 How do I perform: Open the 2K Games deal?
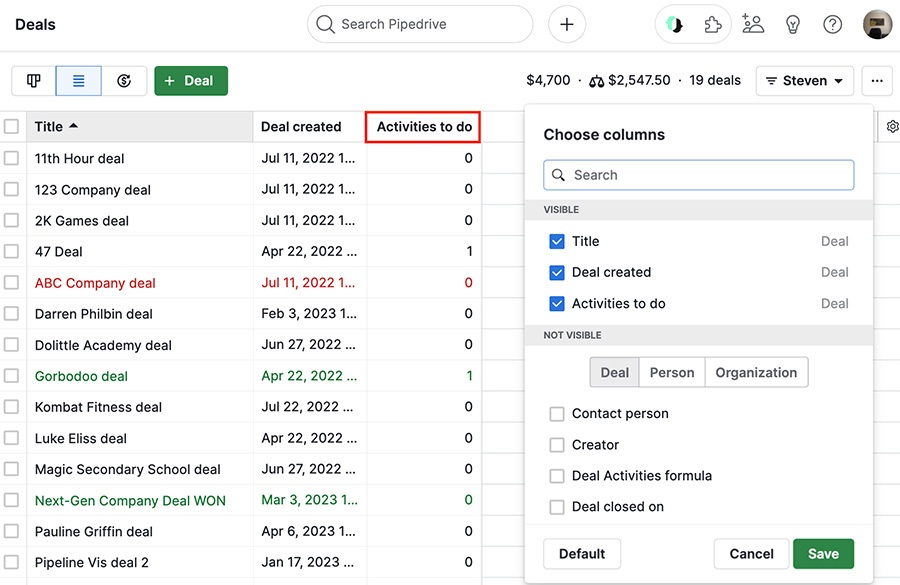[x=82, y=221]
